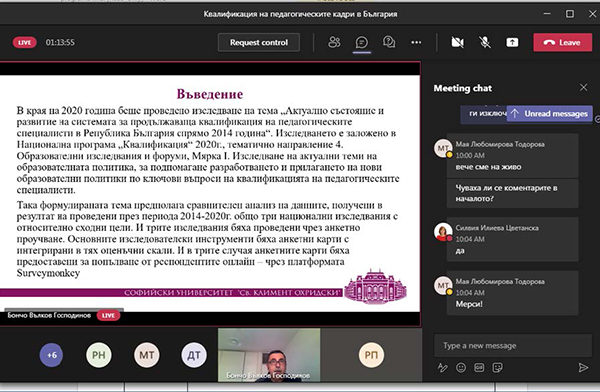Click the message 'вече сме на живо'

(x=488, y=167)
